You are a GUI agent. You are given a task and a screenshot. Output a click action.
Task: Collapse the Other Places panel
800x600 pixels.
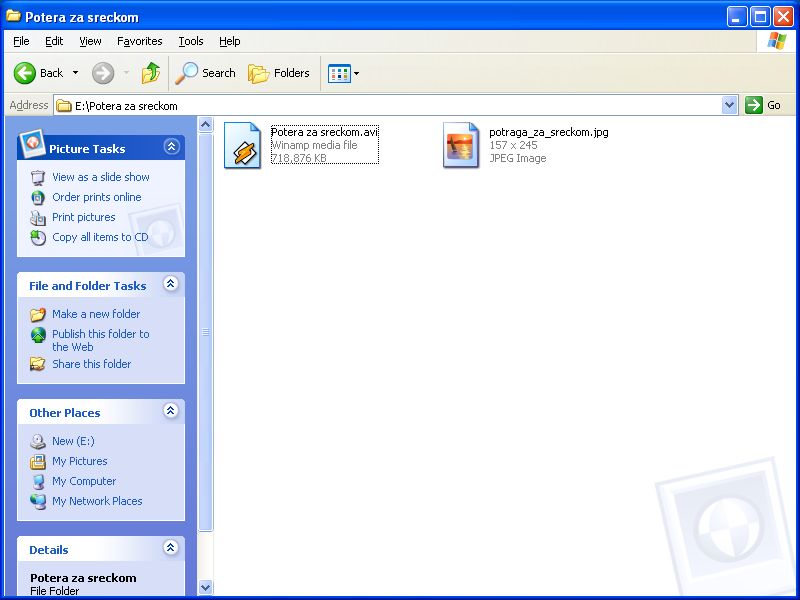click(170, 411)
